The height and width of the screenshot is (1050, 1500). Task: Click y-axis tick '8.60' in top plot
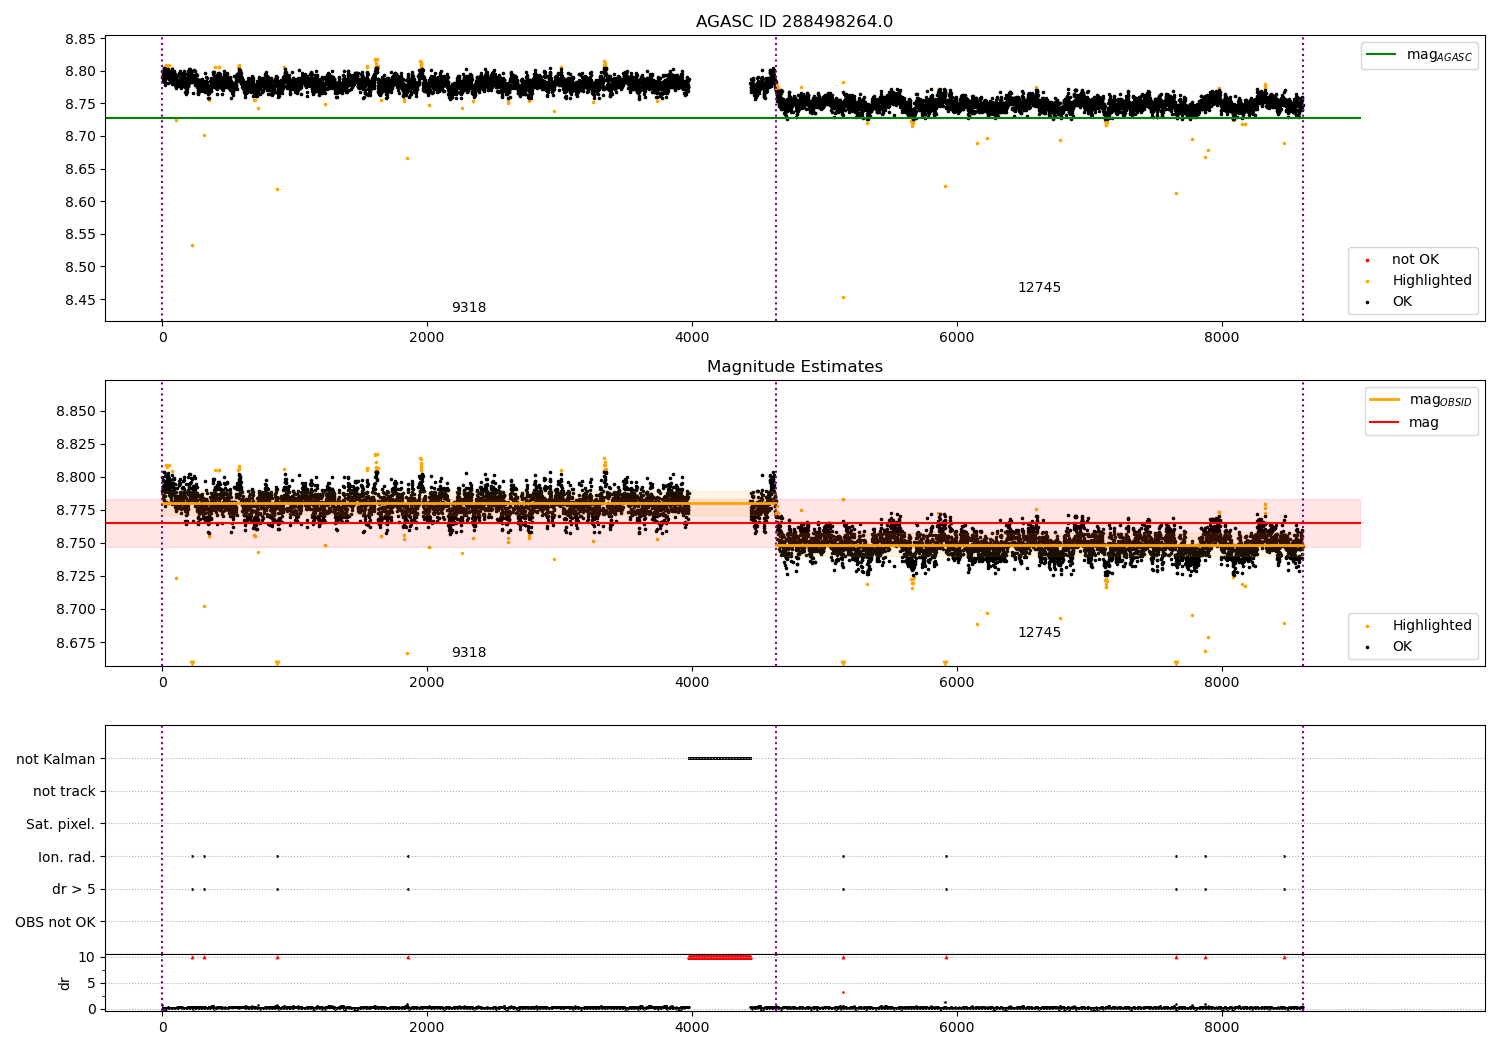[x=80, y=202]
